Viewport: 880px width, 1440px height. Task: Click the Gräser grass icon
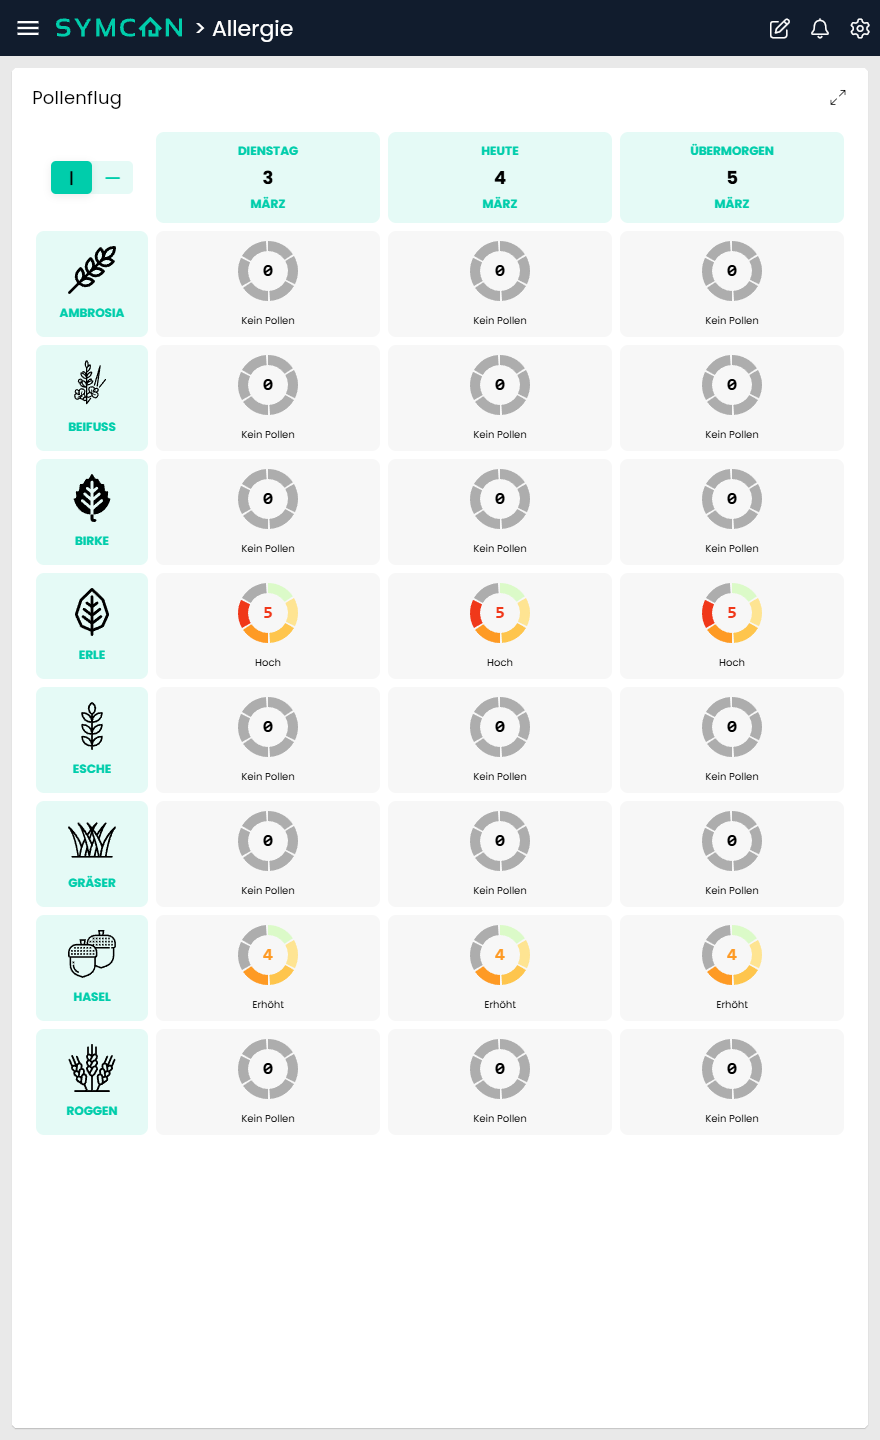pos(92,840)
